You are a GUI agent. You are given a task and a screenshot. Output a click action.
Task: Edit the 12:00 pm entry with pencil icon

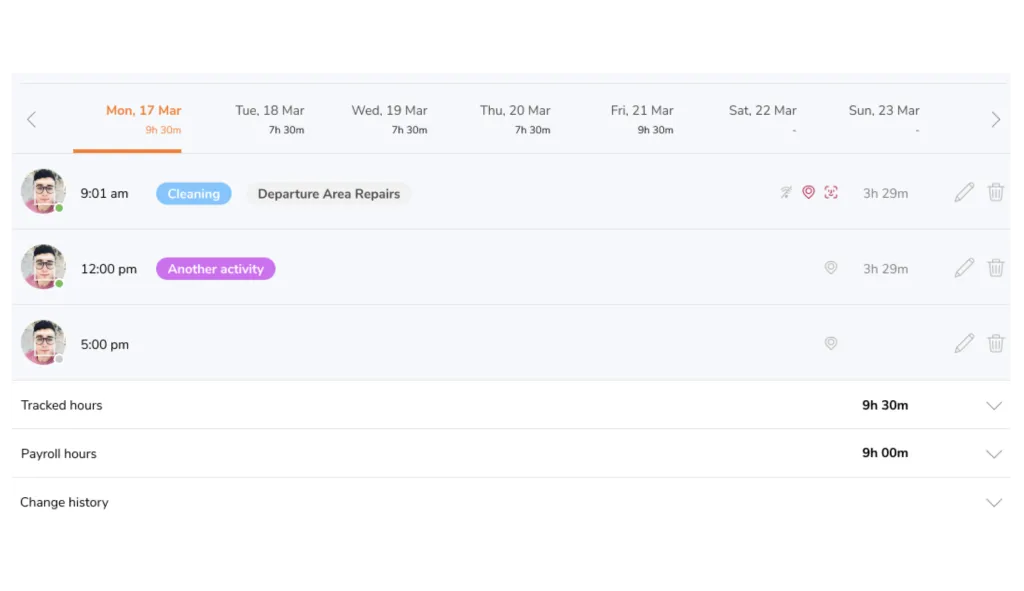(x=964, y=268)
